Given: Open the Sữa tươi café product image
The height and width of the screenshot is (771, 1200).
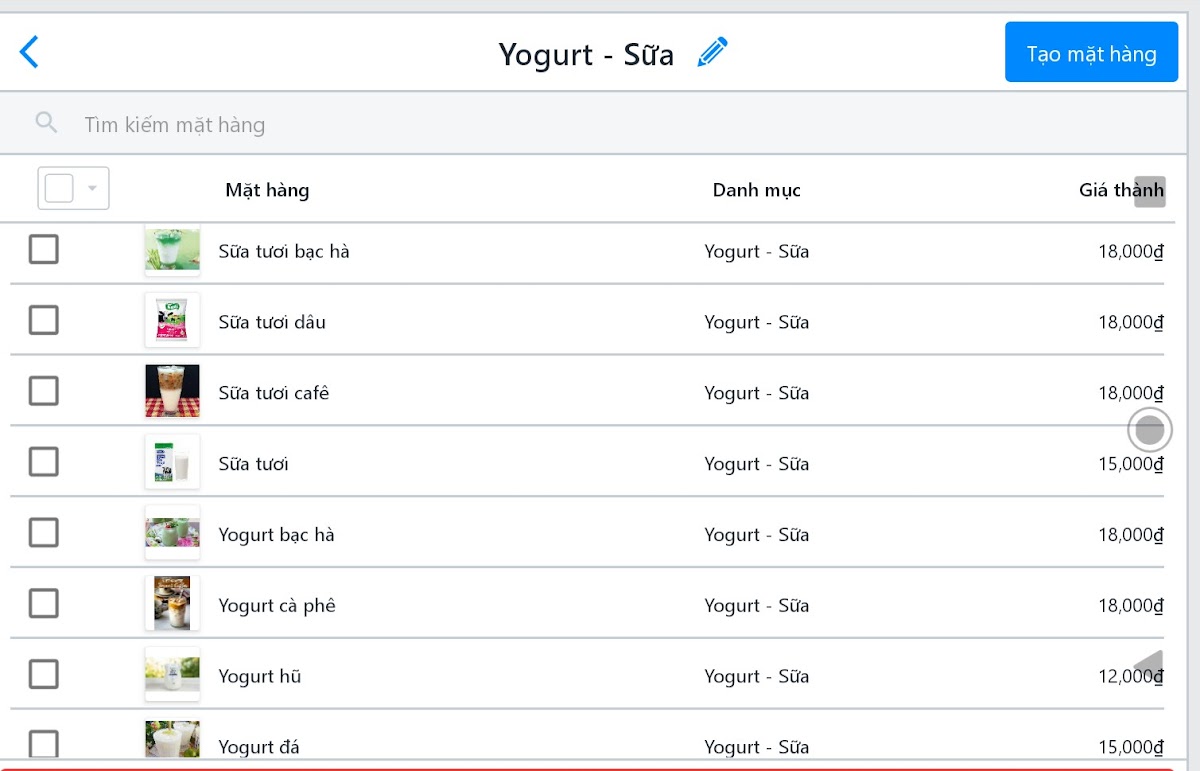Looking at the screenshot, I should click(x=172, y=391).
